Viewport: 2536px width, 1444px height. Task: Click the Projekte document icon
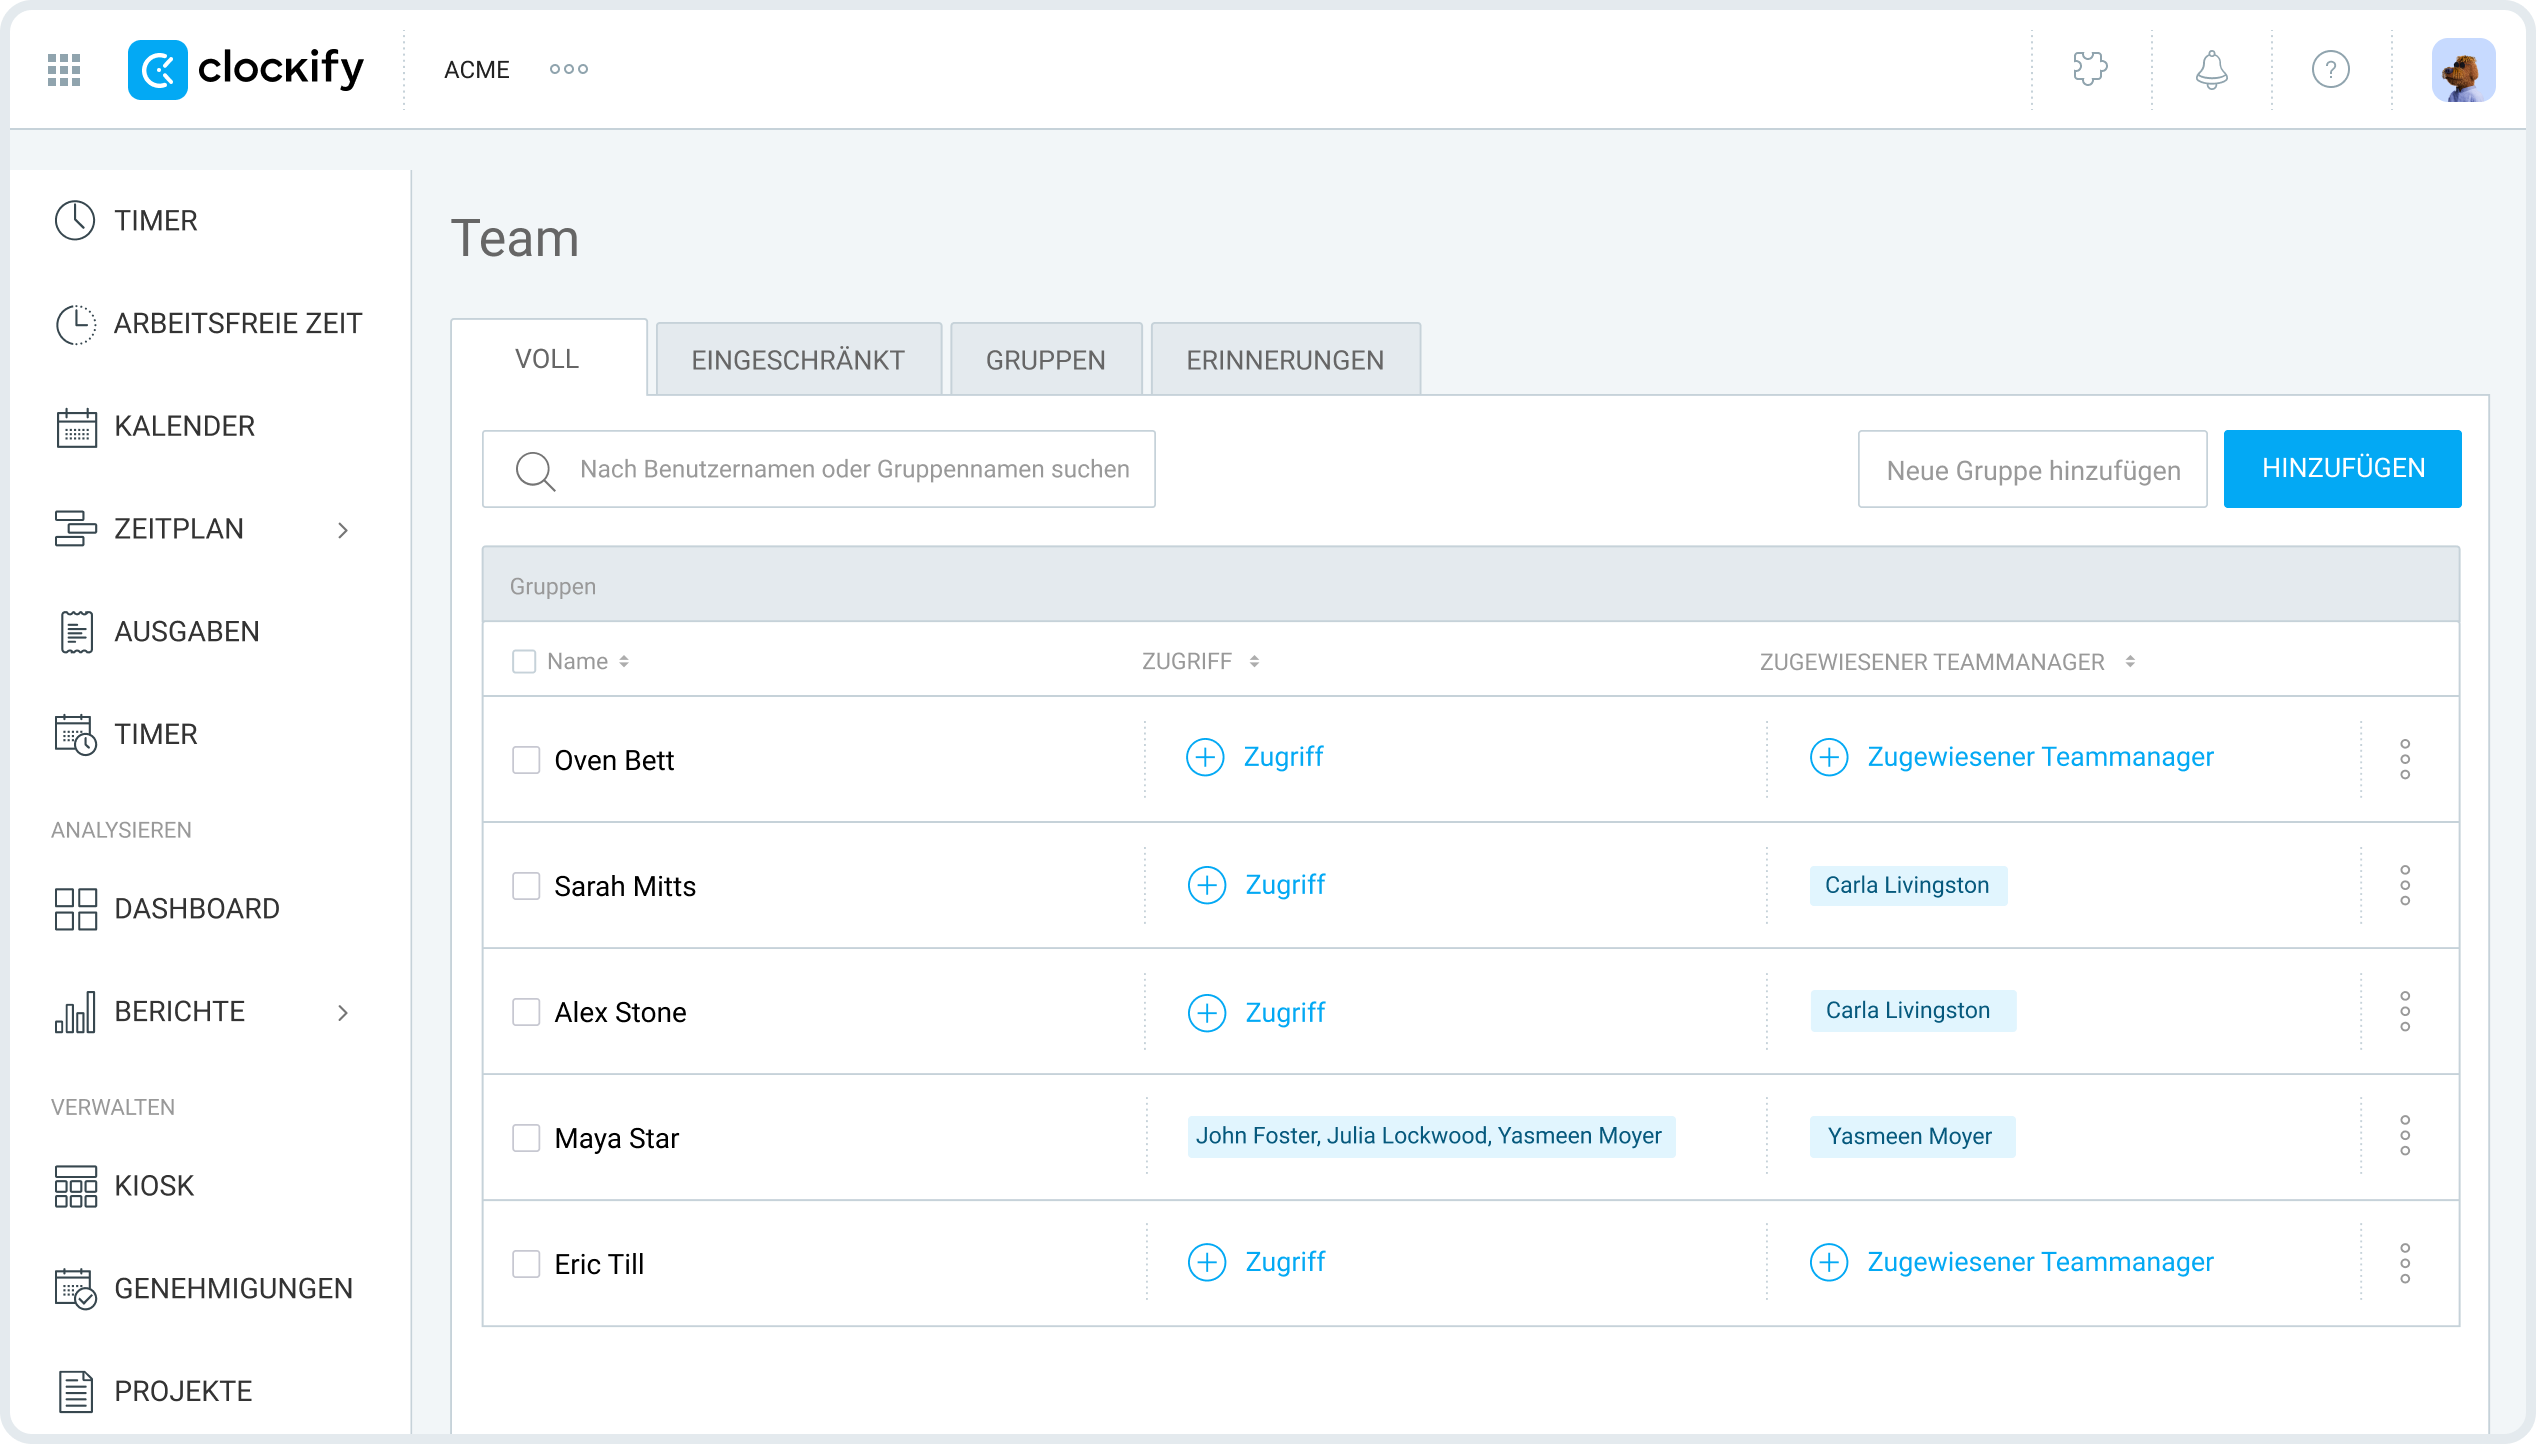pyautogui.click(x=76, y=1391)
